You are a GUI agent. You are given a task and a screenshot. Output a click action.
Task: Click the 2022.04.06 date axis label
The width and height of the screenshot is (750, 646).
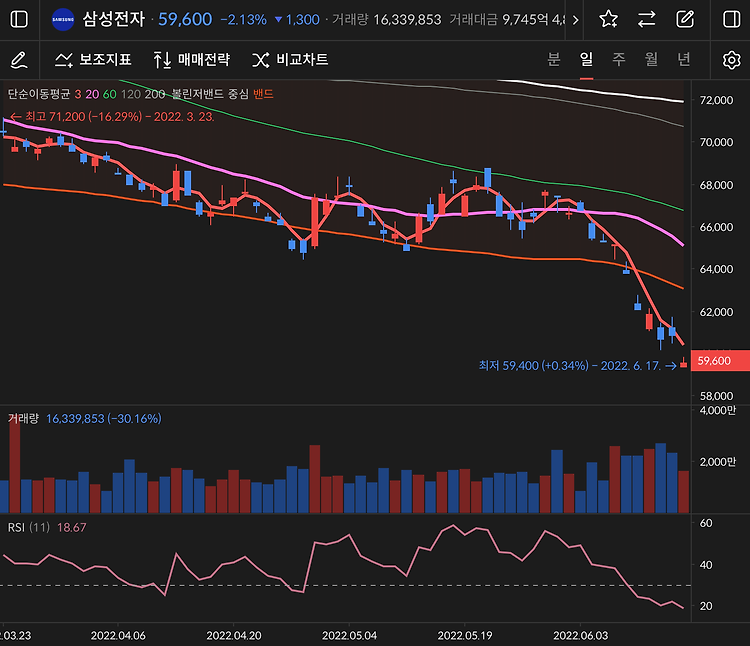118,635
